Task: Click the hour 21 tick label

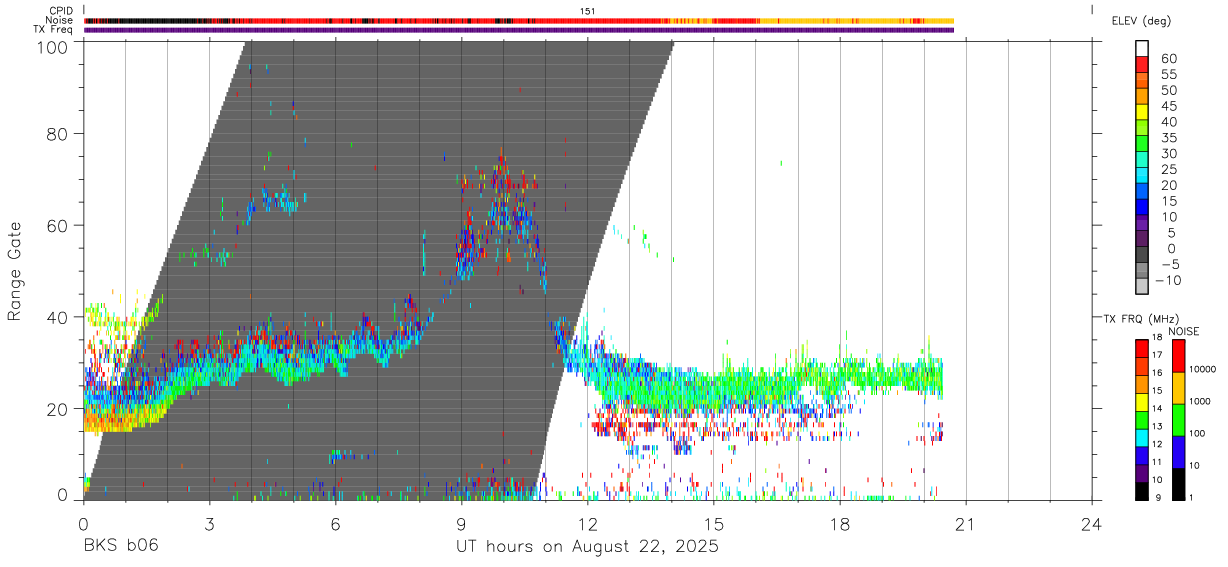Action: coord(966,522)
